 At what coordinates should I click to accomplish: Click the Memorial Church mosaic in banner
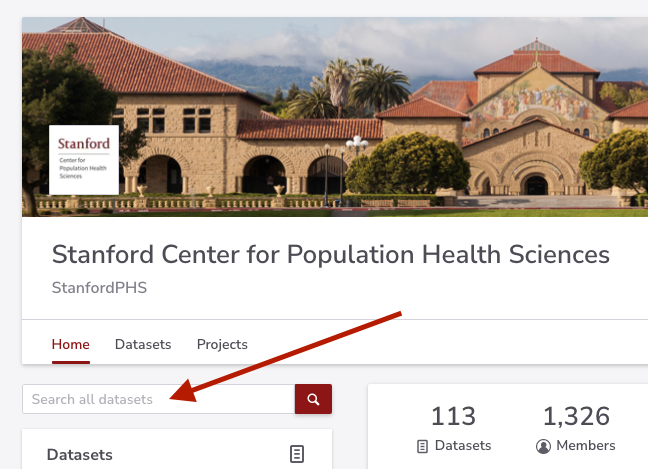pyautogui.click(x=536, y=99)
